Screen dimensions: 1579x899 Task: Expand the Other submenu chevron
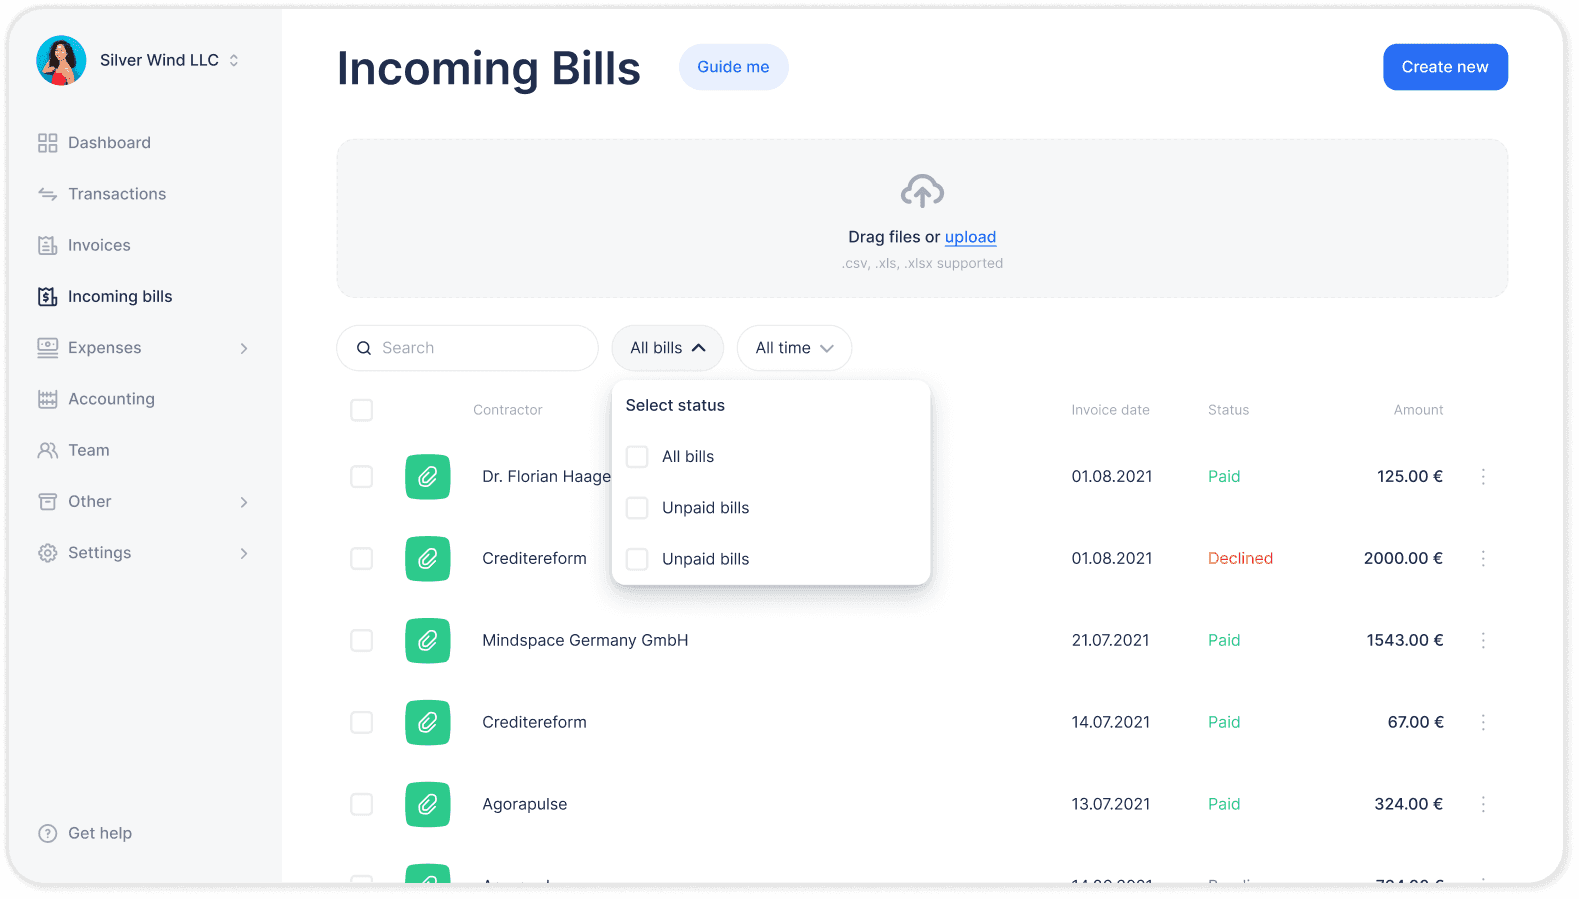(244, 502)
